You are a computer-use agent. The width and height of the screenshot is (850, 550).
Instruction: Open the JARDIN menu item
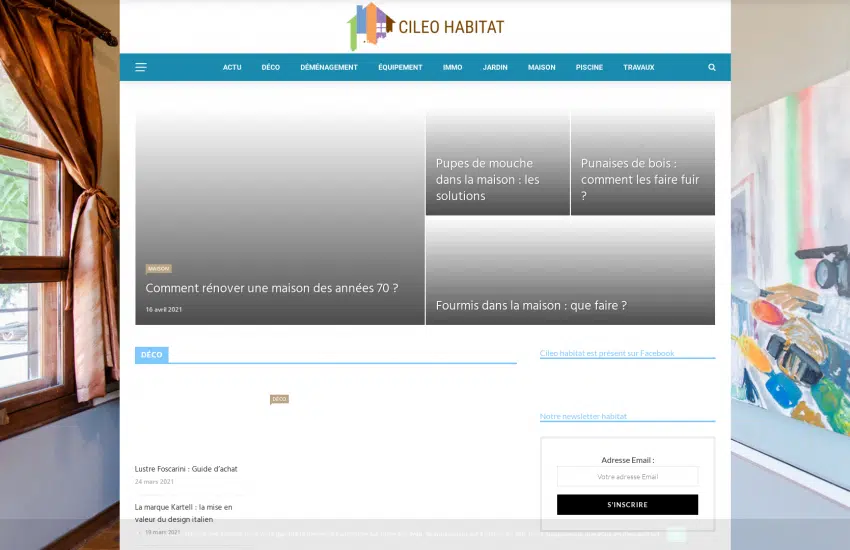[495, 67]
